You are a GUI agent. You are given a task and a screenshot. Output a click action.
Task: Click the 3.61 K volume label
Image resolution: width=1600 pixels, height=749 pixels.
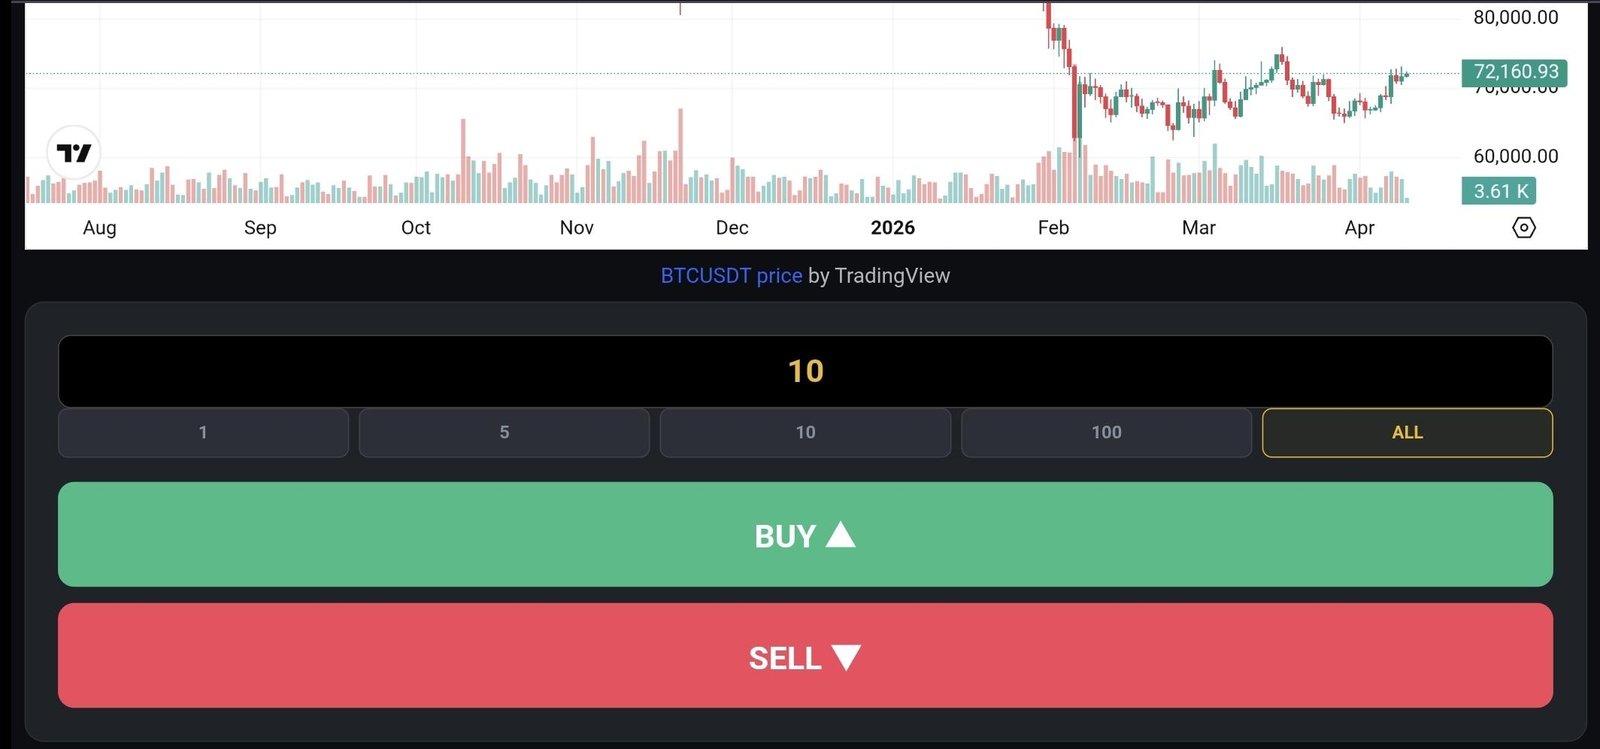click(1500, 191)
